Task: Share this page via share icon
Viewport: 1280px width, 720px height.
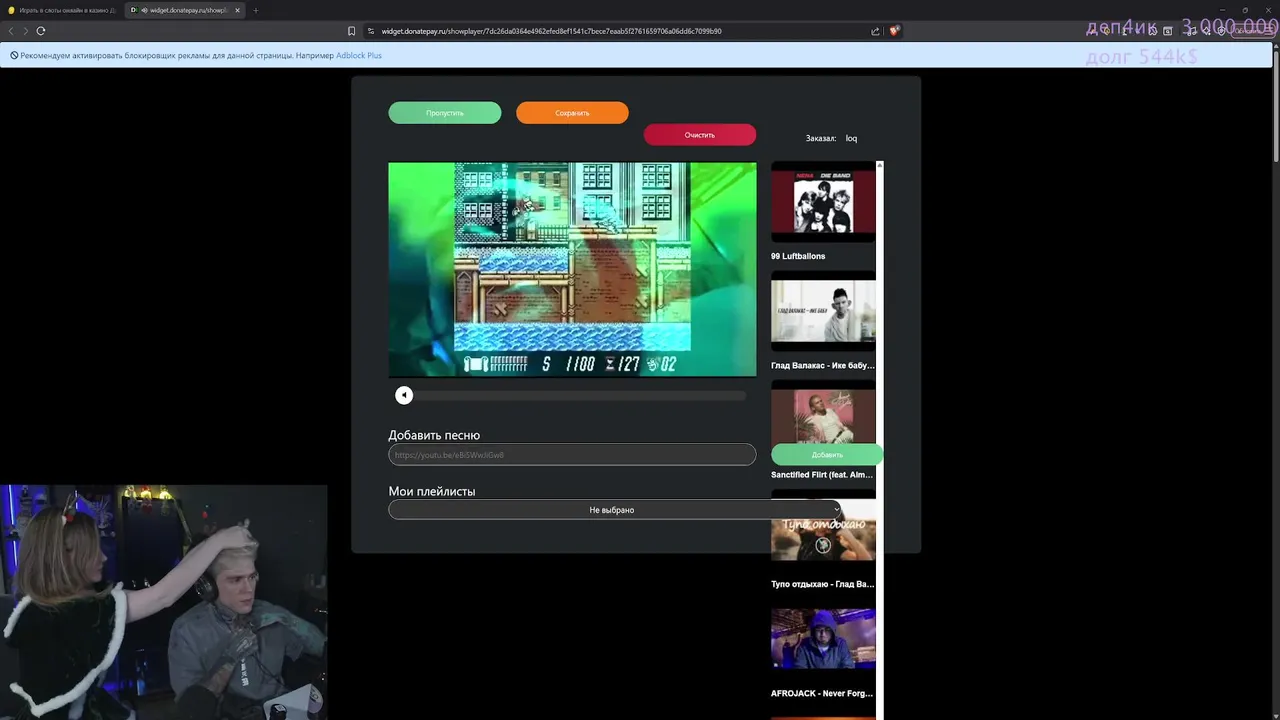Action: (876, 31)
